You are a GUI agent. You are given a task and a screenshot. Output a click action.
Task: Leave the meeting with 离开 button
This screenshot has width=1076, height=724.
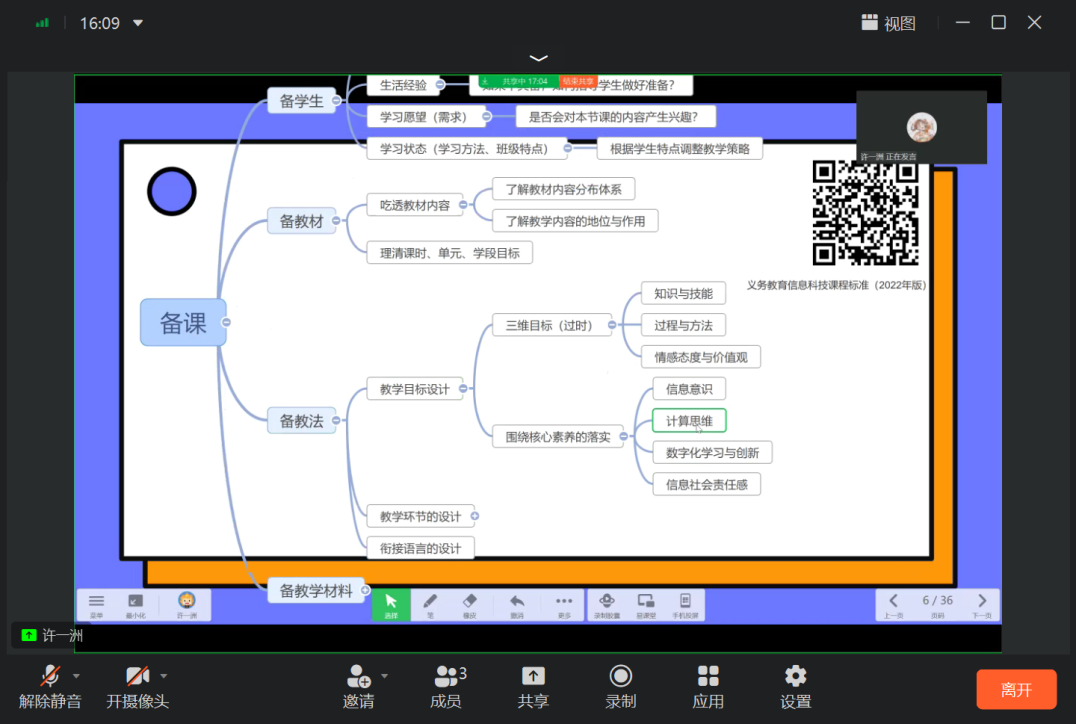pyautogui.click(x=1016, y=690)
